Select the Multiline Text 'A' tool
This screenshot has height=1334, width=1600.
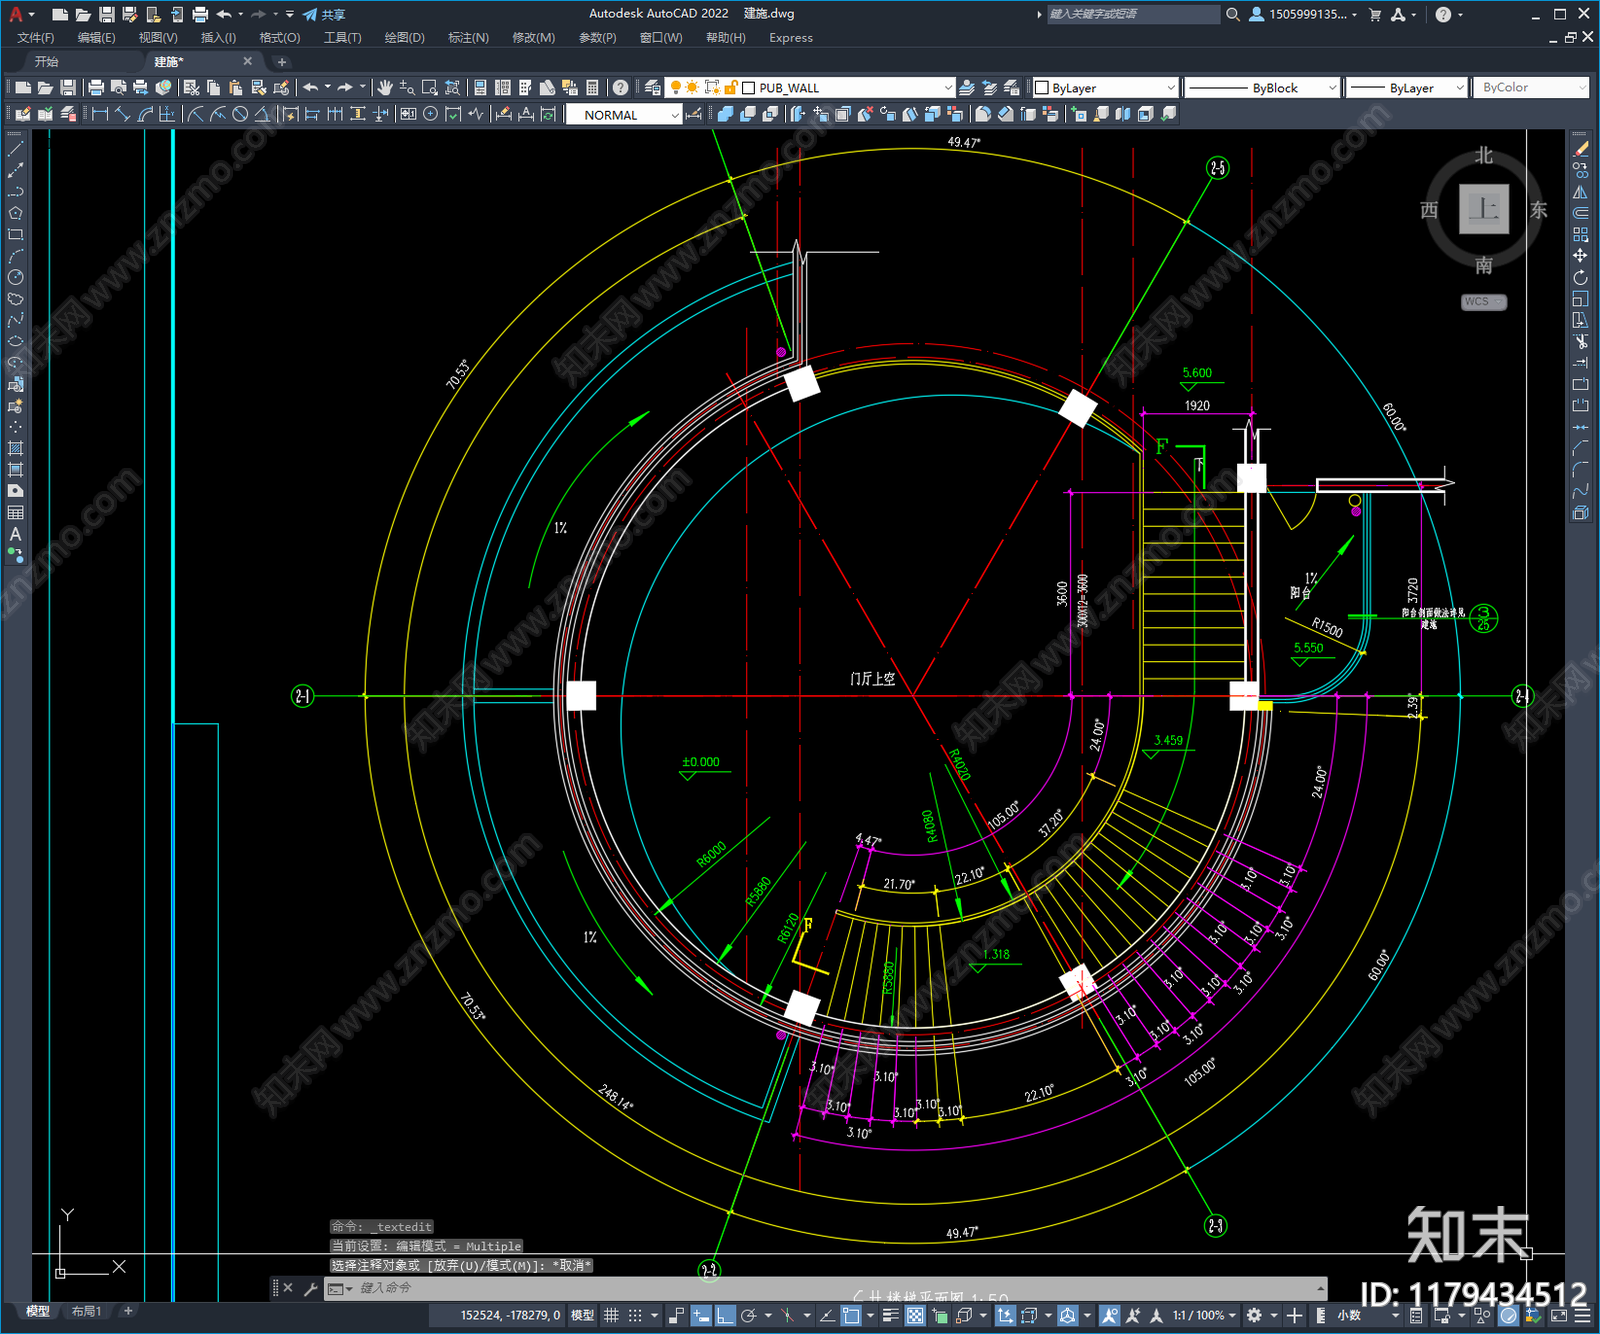coord(15,534)
